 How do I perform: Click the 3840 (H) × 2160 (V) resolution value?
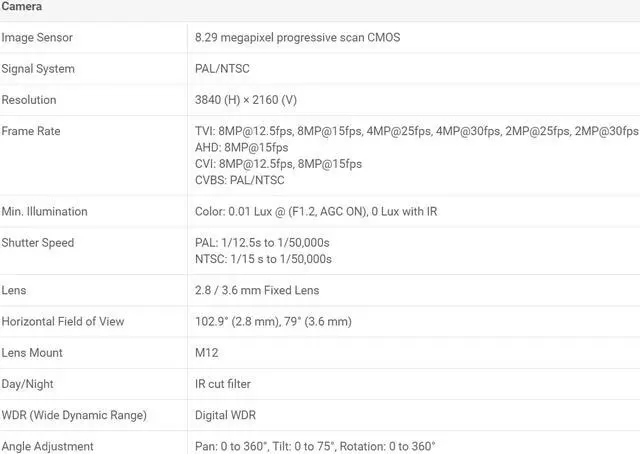coord(245,100)
